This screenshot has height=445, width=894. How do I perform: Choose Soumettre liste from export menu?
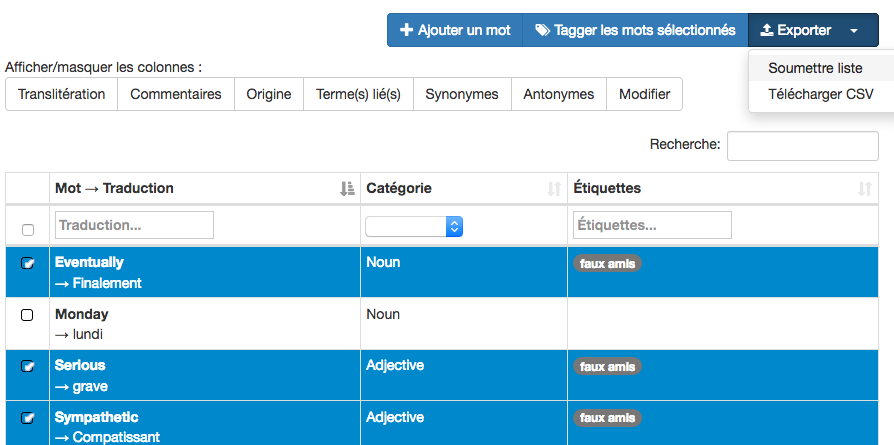click(x=815, y=68)
